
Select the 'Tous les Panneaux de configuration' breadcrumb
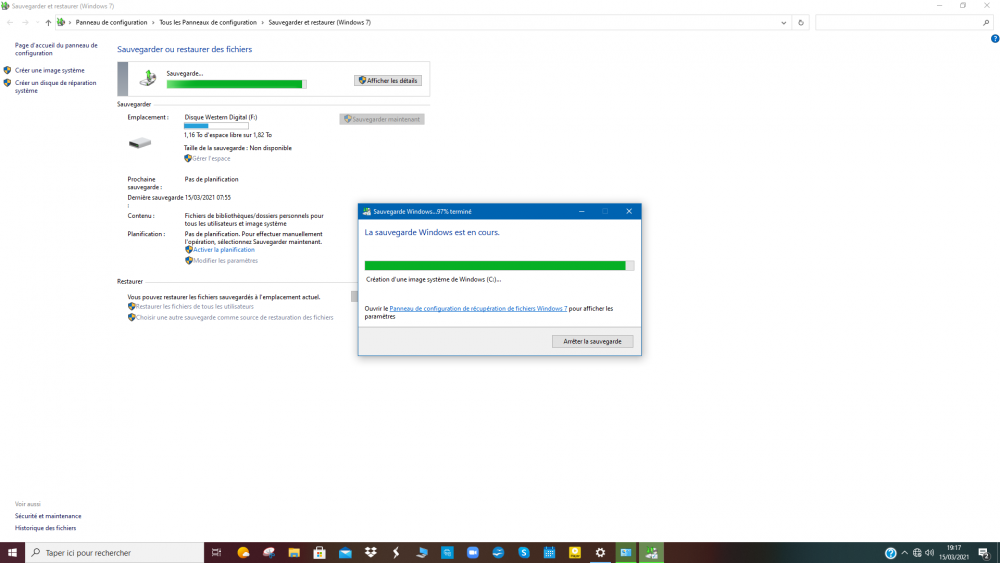[x=208, y=22]
